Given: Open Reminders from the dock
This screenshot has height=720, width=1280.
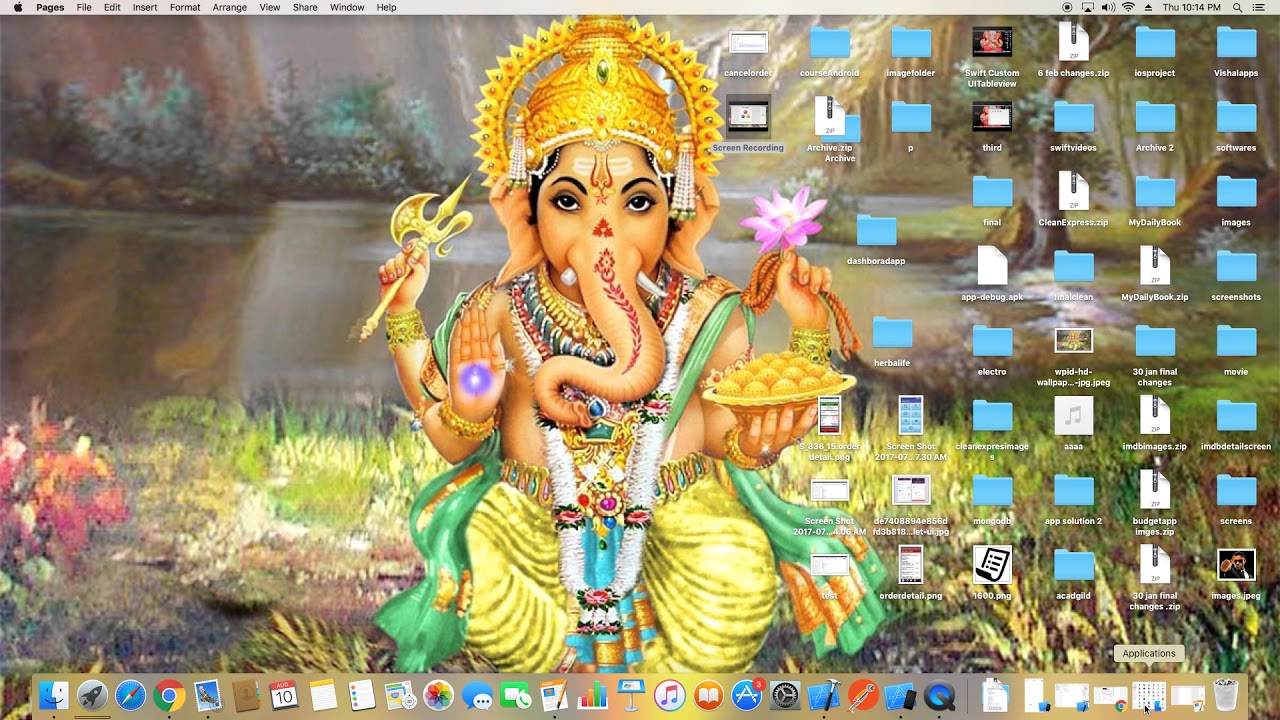Looking at the screenshot, I should 362,695.
